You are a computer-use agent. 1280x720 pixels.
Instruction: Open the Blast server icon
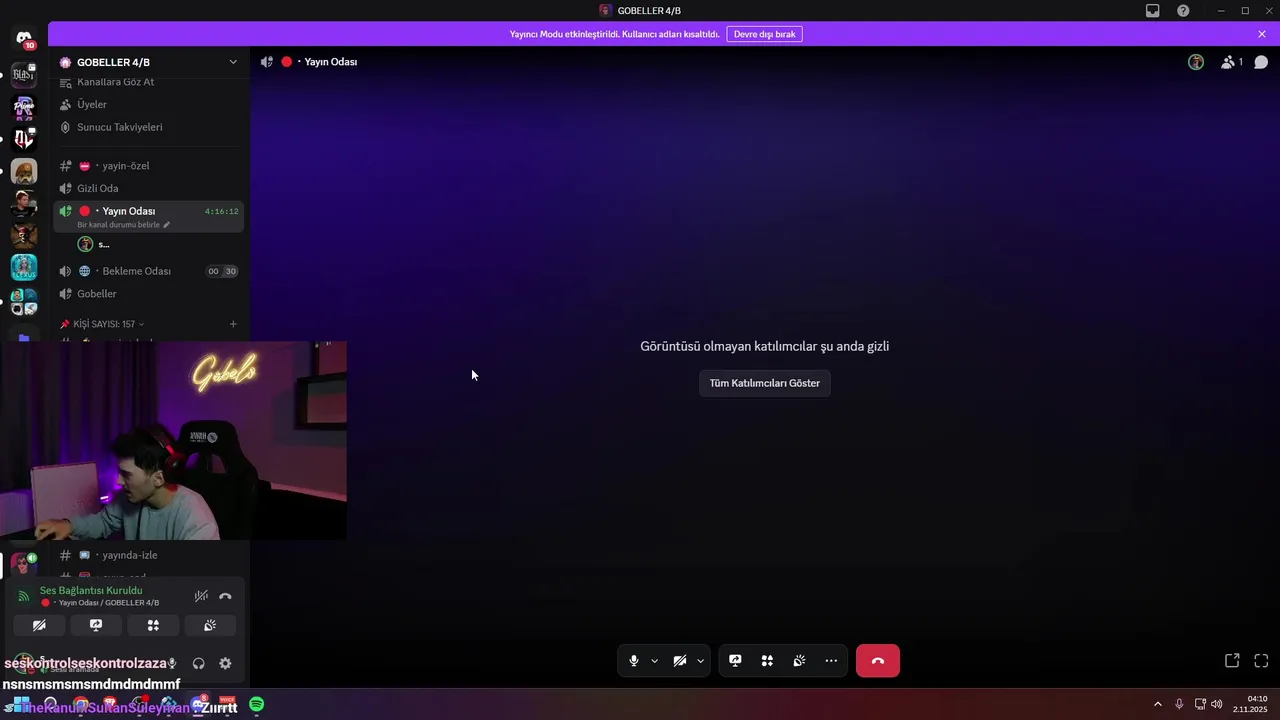(24, 75)
